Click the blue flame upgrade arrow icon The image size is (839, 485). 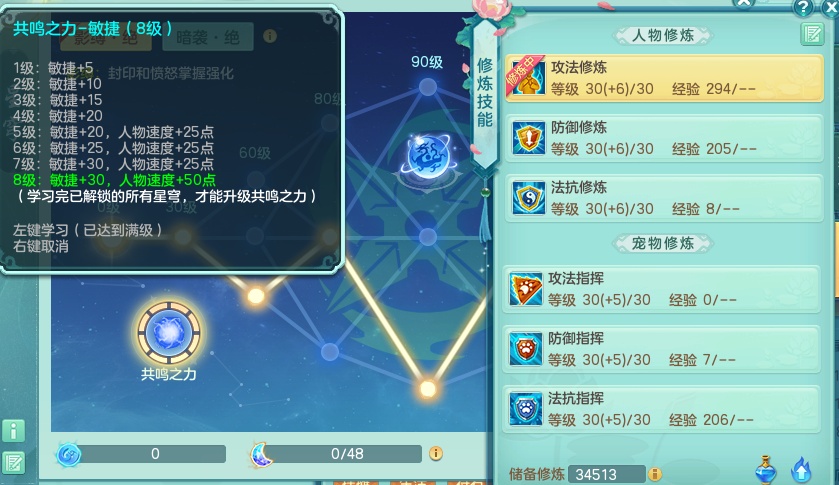point(801,471)
